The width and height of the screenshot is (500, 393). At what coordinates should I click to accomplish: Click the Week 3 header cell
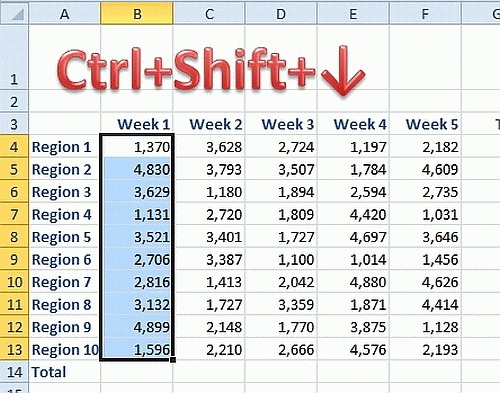(281, 124)
